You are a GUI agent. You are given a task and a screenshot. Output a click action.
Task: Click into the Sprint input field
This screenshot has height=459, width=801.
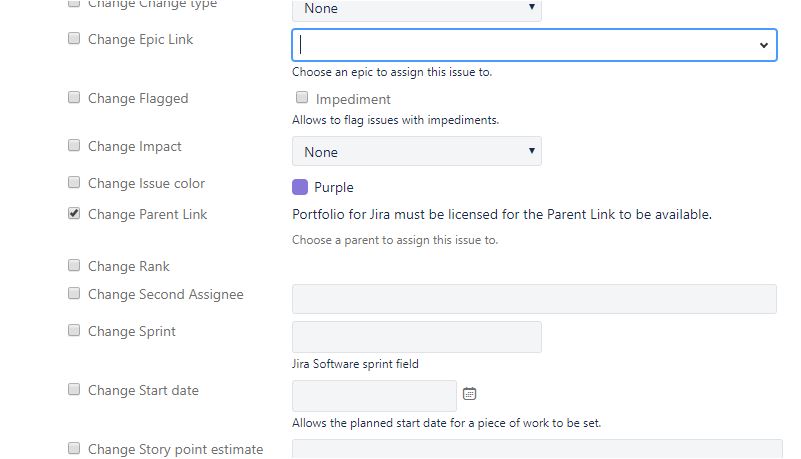[x=417, y=337]
